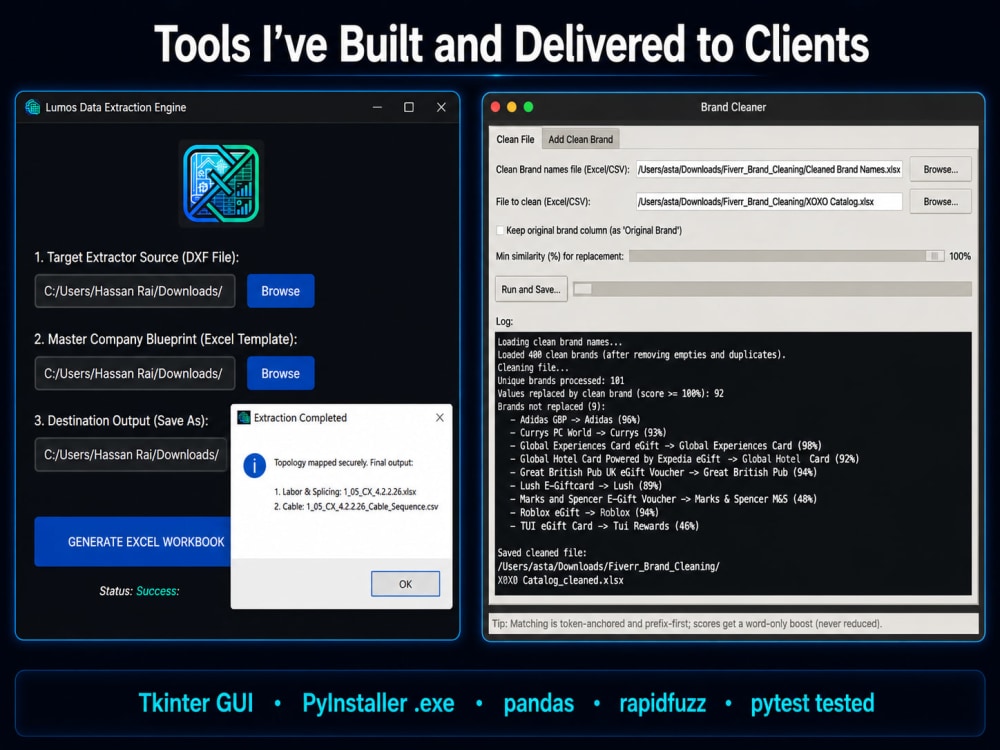Click 'Currys PC World -> Currys' log line

point(588,432)
